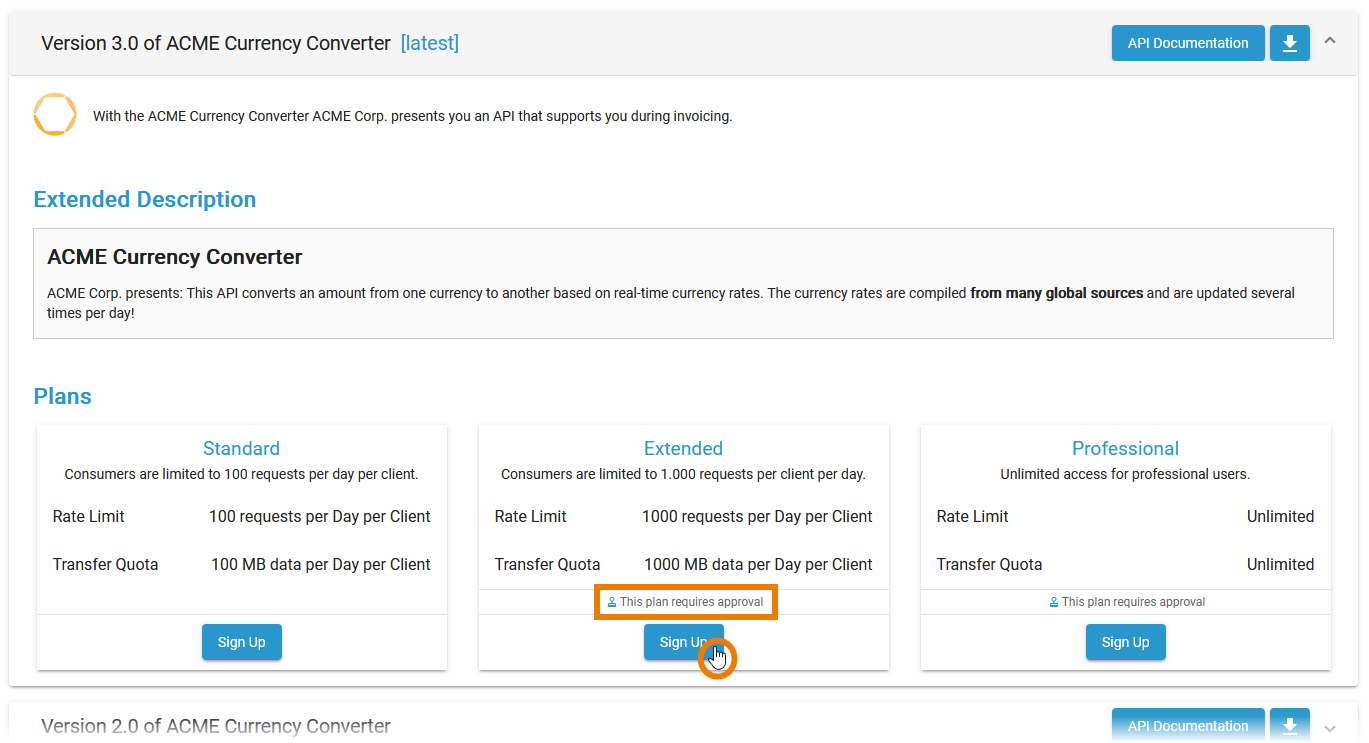Click 'Unlimited access for professional users.' text
The width and height of the screenshot is (1369, 743).
[x=1126, y=474]
